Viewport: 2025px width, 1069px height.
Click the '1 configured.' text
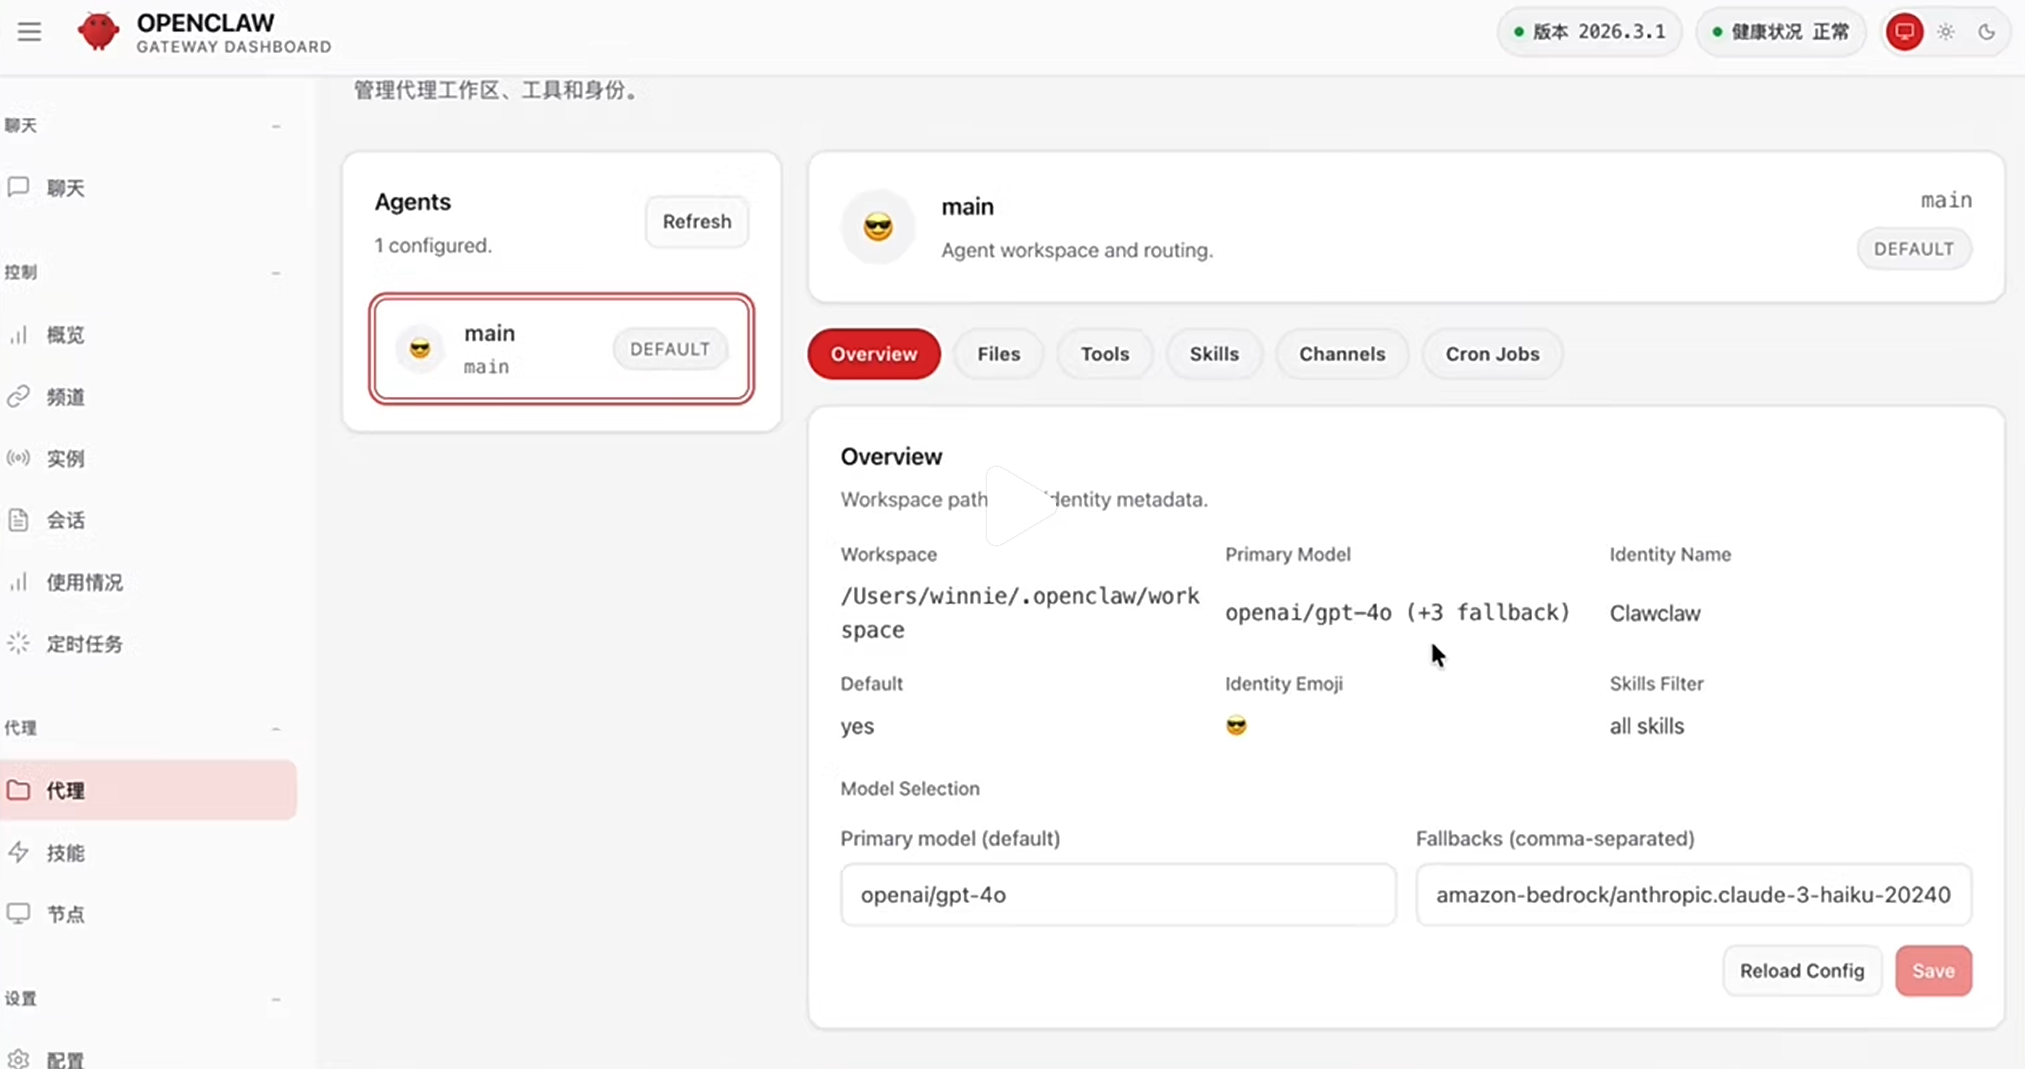pos(433,245)
